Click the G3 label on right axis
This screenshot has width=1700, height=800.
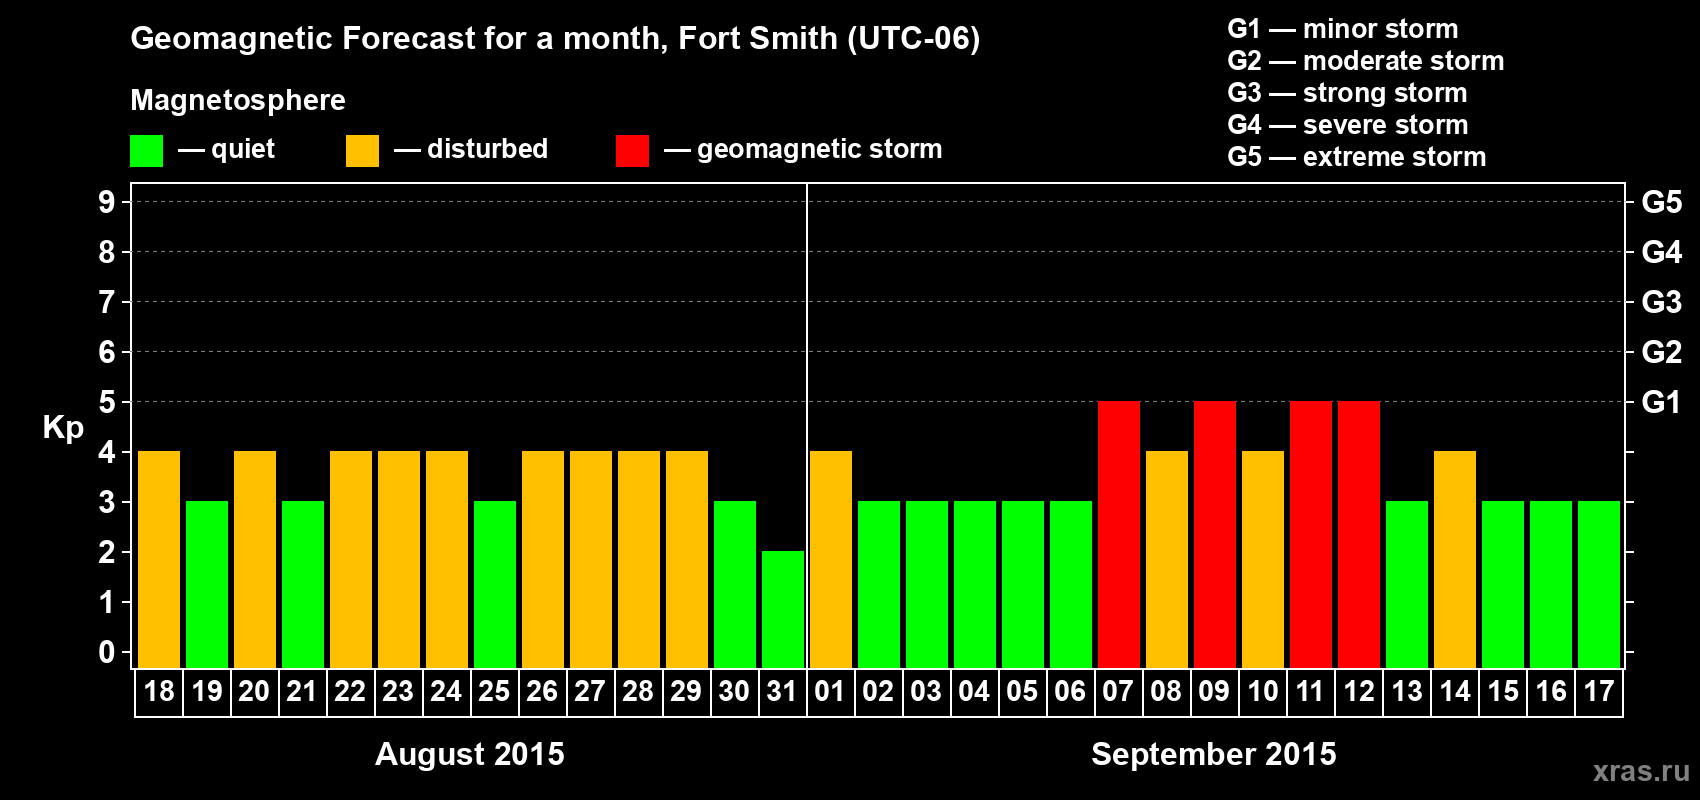(1662, 302)
